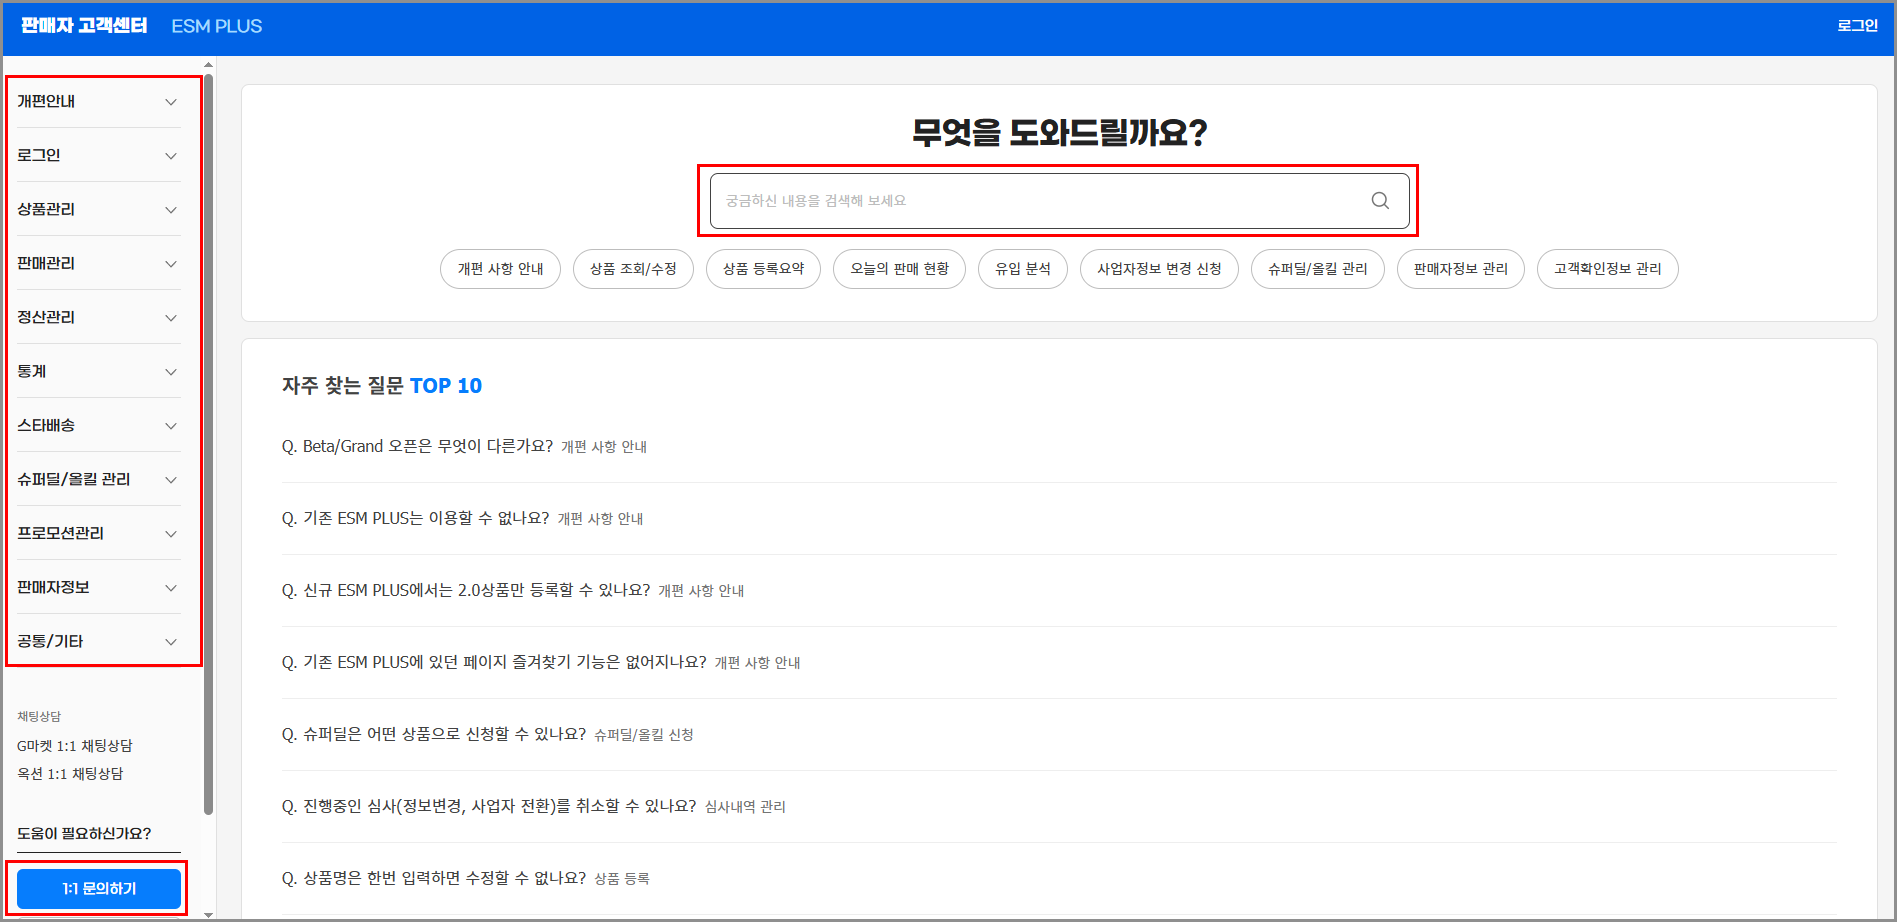Expand the 공통/기타 chevron
Image resolution: width=1897 pixels, height=922 pixels.
[171, 642]
